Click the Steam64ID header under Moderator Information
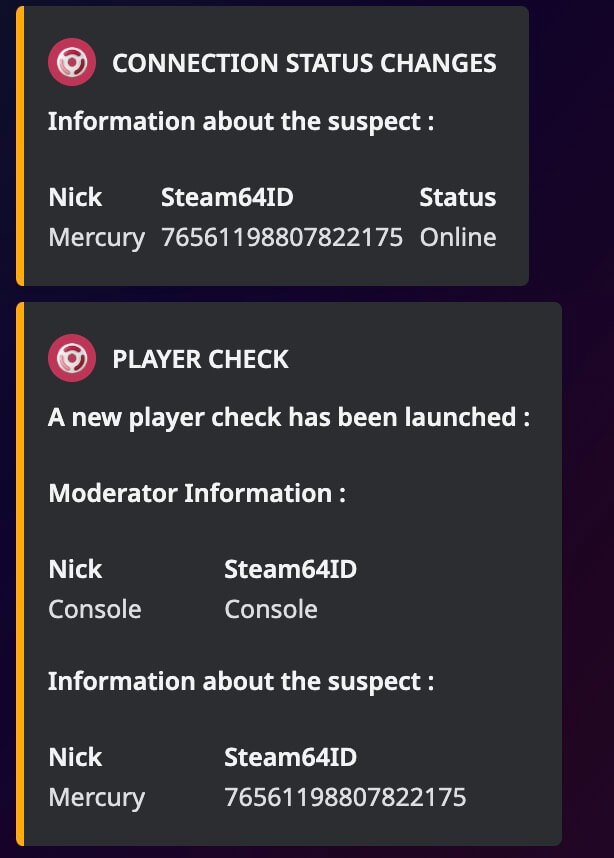Viewport: 614px width, 858px height. [290, 569]
